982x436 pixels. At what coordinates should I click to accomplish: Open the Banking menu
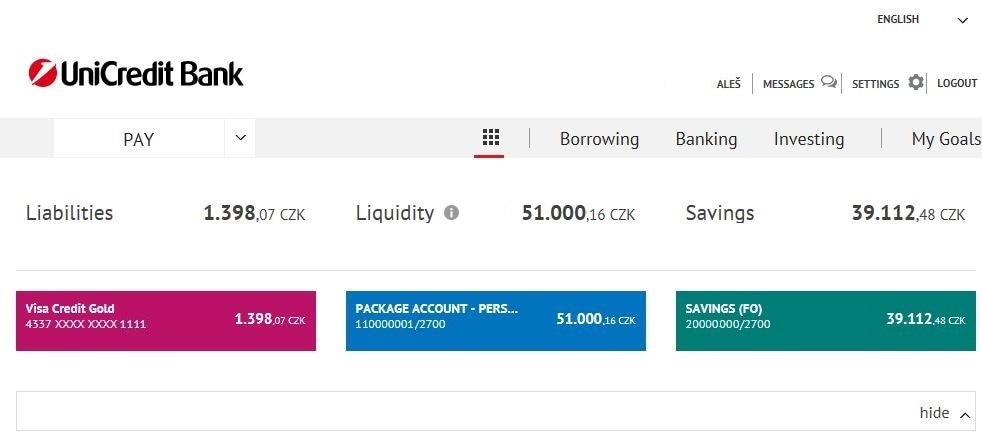point(706,138)
